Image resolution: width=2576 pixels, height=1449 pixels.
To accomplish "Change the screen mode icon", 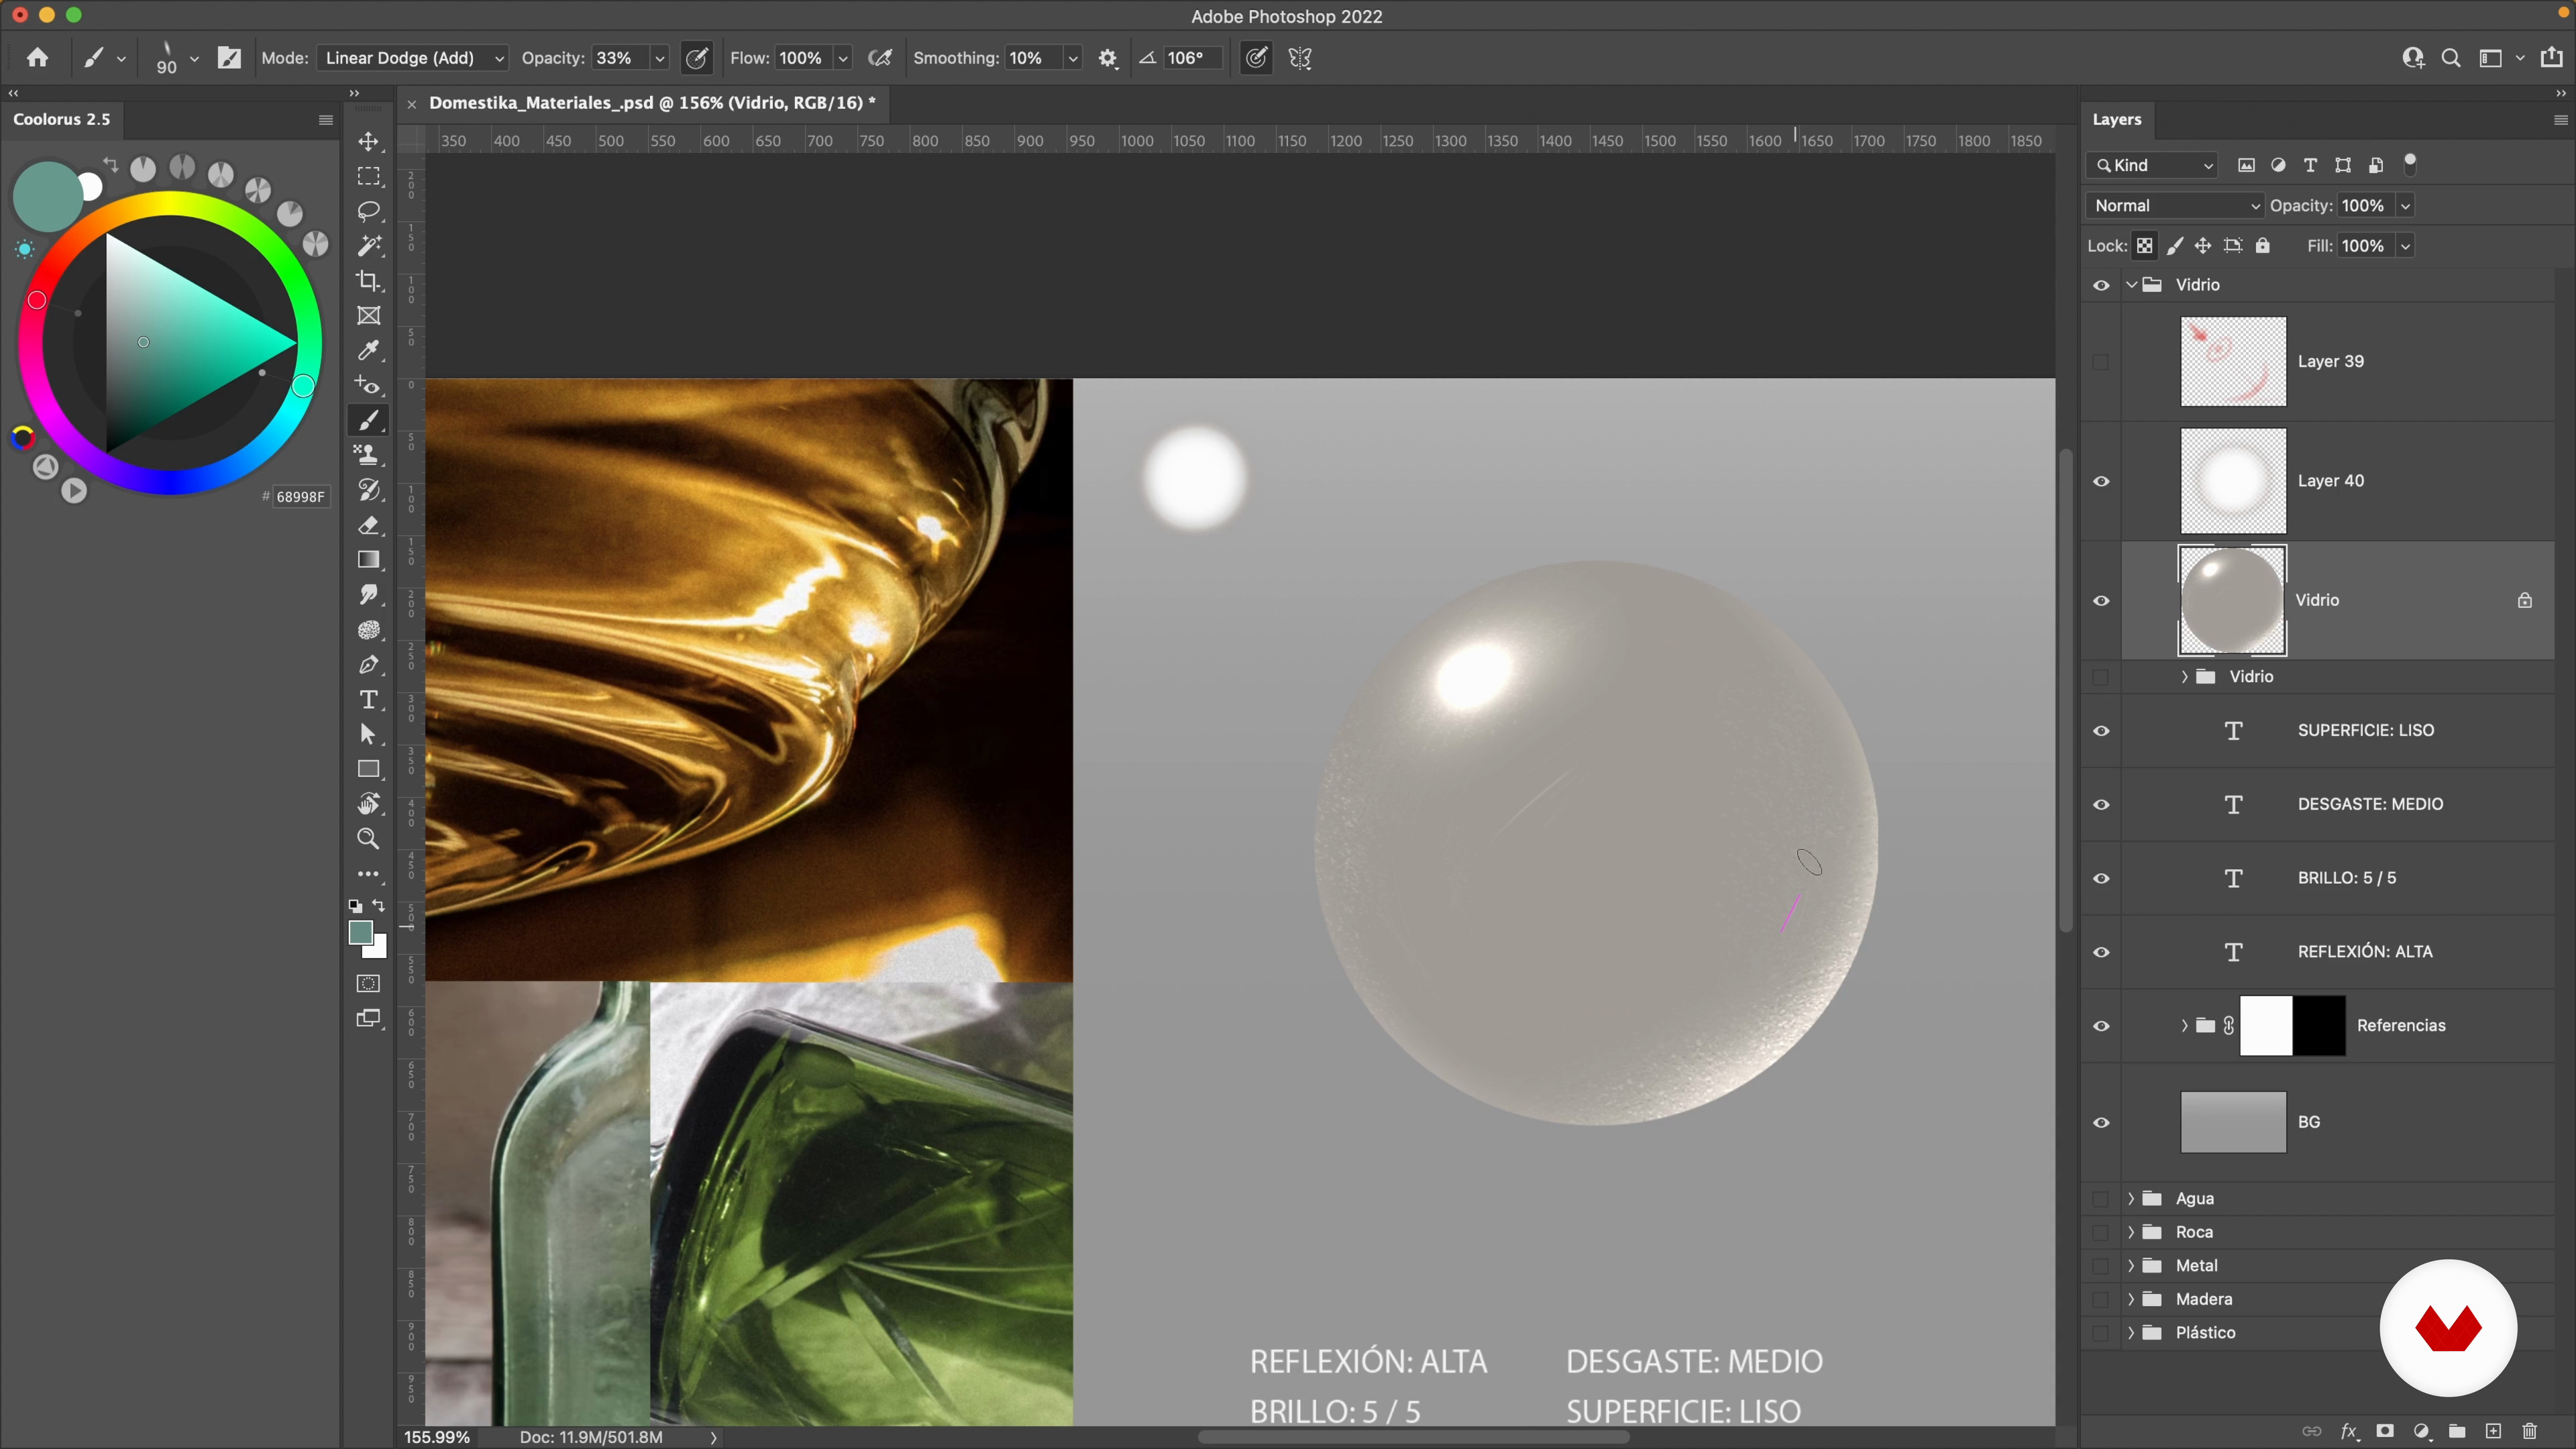I will click(x=369, y=1019).
